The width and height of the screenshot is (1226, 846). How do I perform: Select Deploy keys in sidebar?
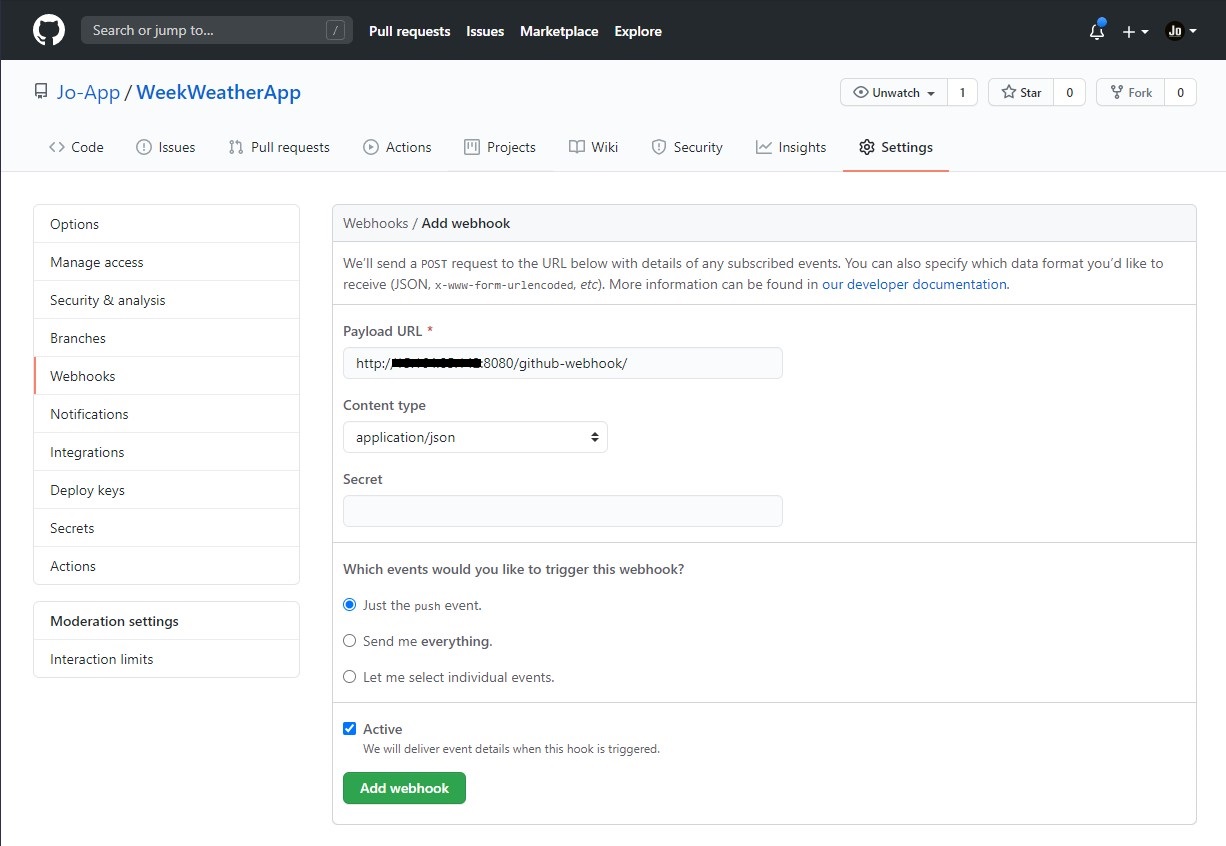point(166,490)
